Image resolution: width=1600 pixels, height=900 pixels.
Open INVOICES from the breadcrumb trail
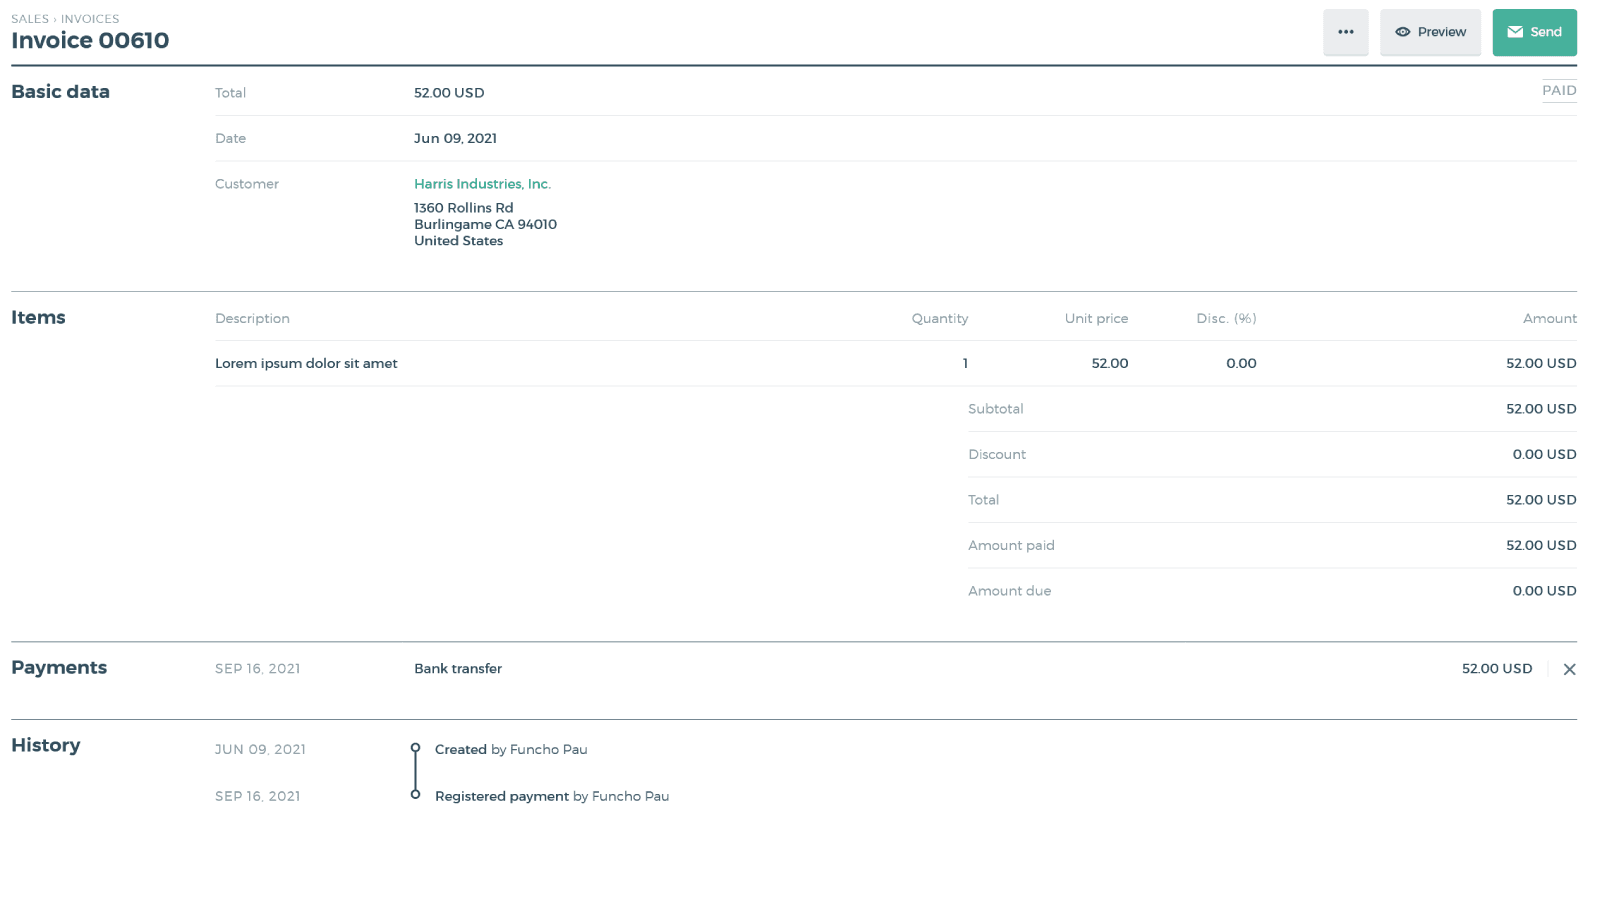(90, 18)
